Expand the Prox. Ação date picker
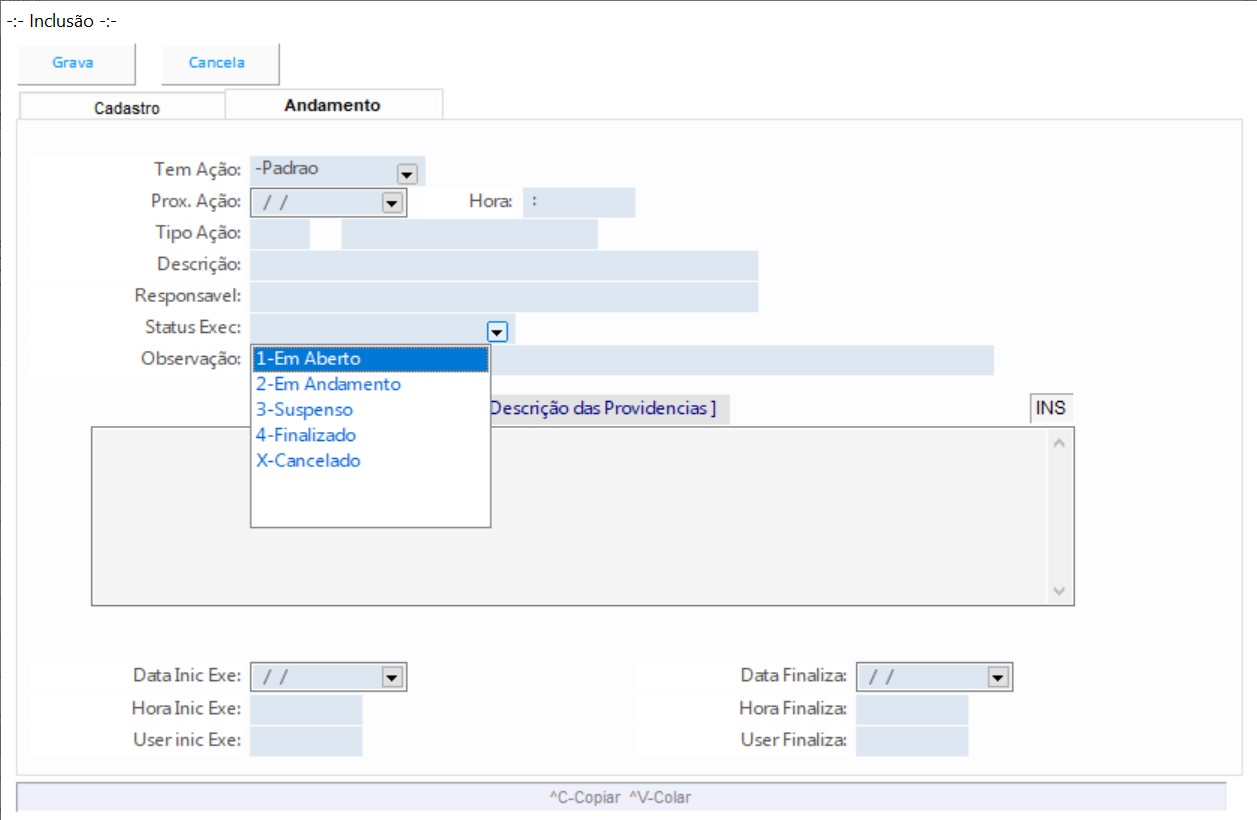This screenshot has width=1257, height=820. click(391, 203)
